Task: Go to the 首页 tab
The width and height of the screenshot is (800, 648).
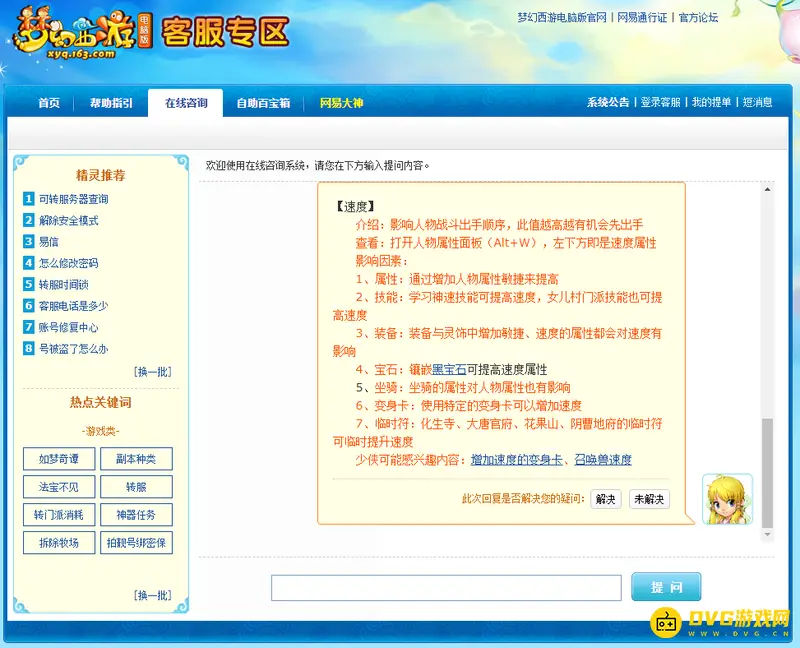Action: (x=49, y=103)
